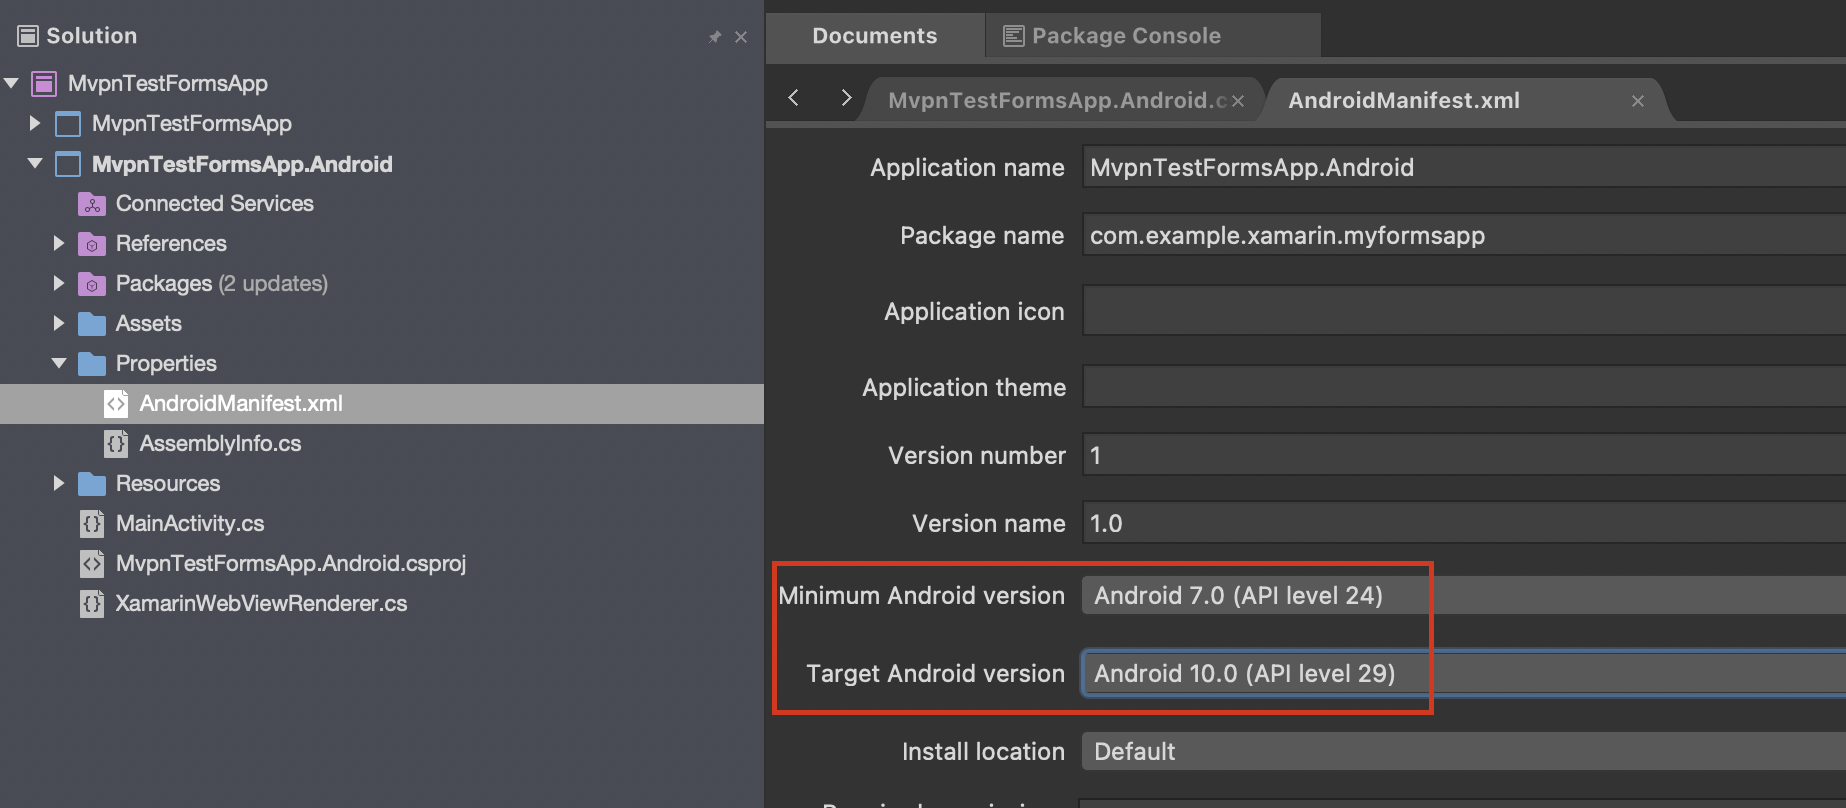1846x808 pixels.
Task: Click the Connected Services folder icon
Action: tap(92, 204)
